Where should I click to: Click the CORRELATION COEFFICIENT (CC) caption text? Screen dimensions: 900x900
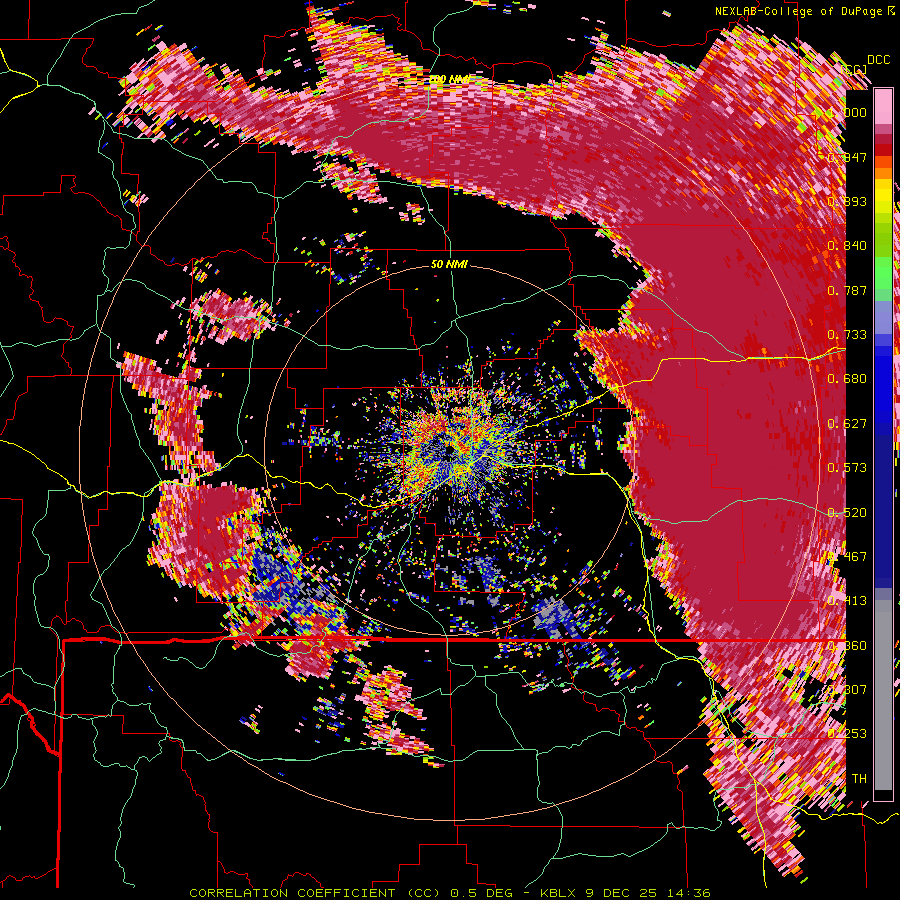315,893
